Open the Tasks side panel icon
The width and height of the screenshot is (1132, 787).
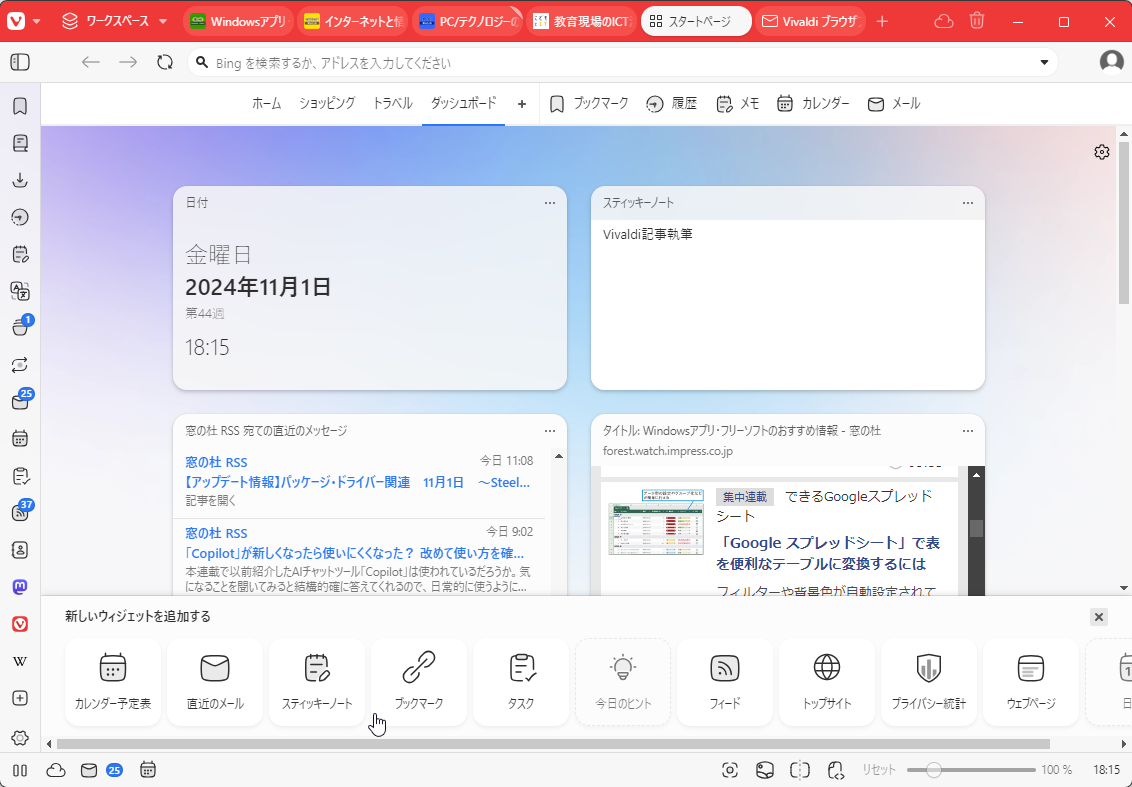[x=20, y=476]
